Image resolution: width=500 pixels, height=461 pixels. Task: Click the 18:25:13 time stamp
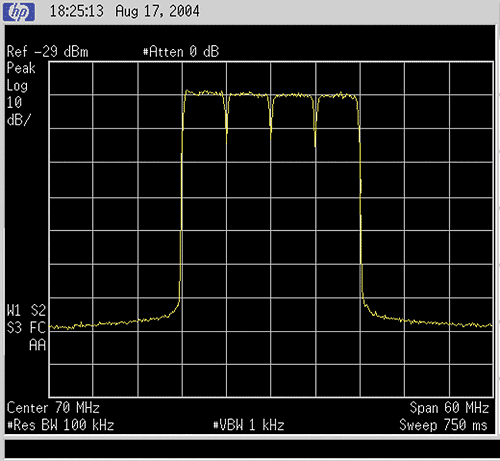[x=77, y=11]
